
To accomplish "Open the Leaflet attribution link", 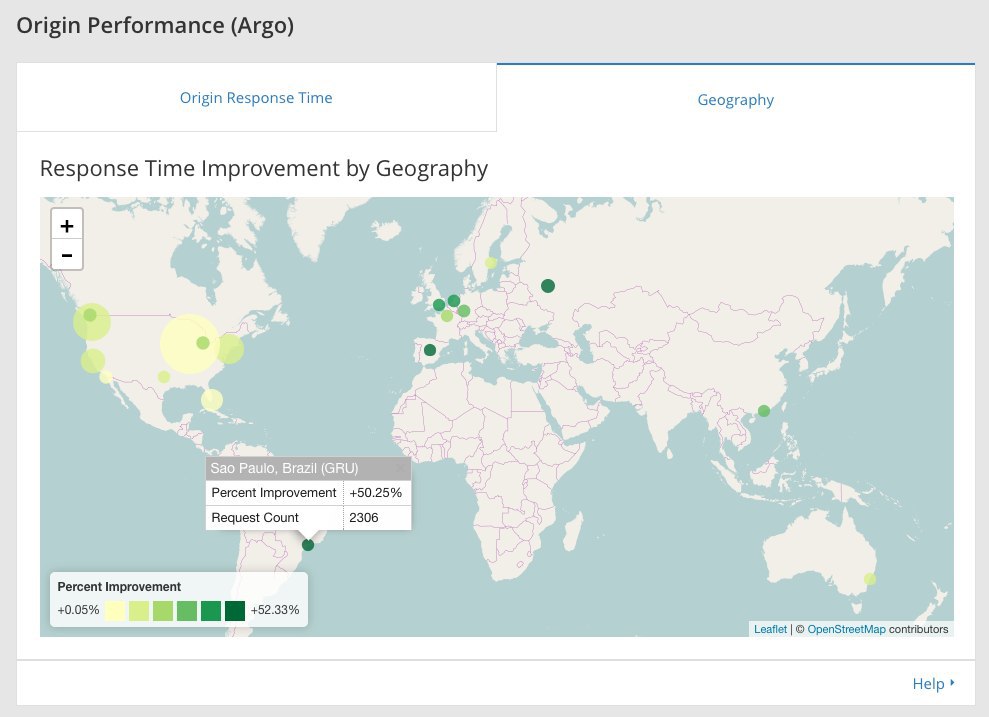I will click(770, 629).
